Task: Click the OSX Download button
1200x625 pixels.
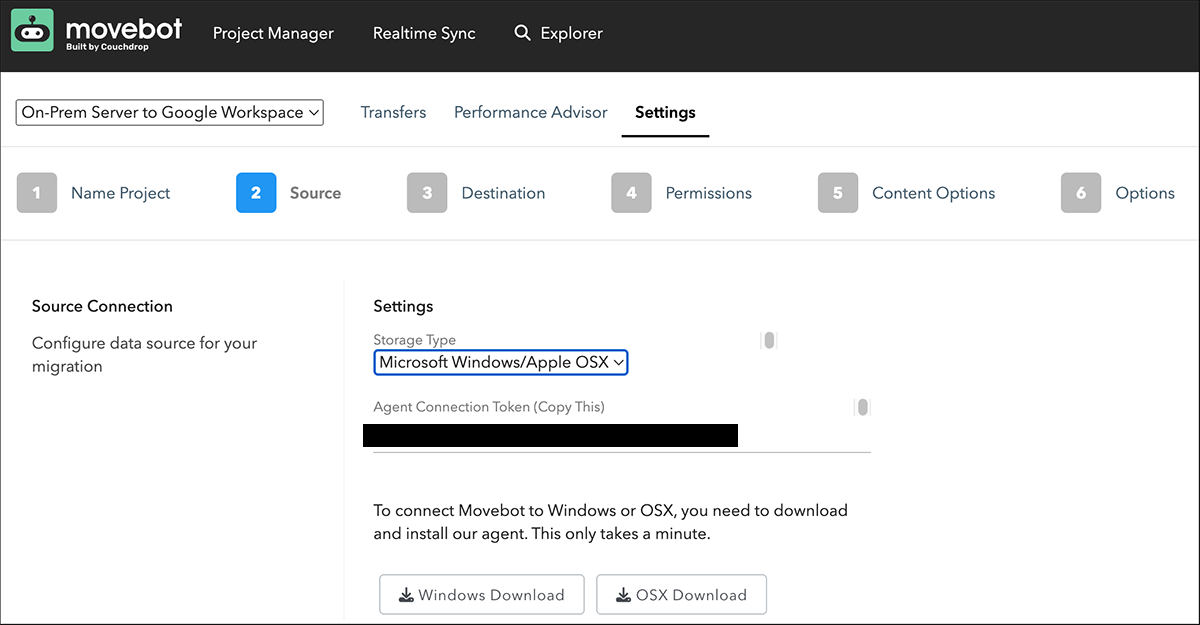Action: point(681,595)
